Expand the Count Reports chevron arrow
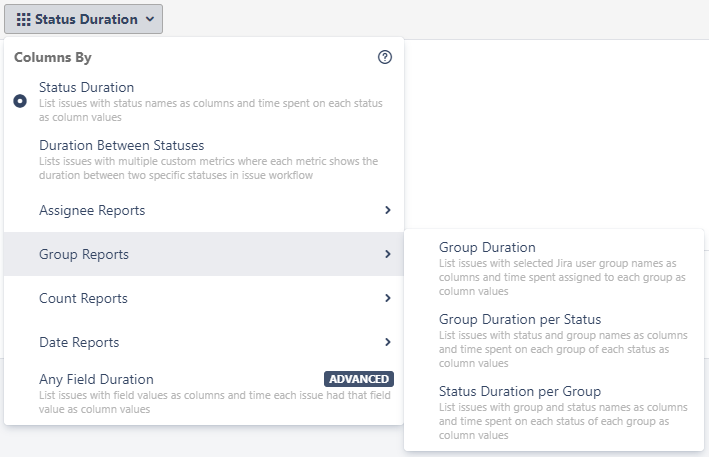The width and height of the screenshot is (709, 457). [x=387, y=299]
